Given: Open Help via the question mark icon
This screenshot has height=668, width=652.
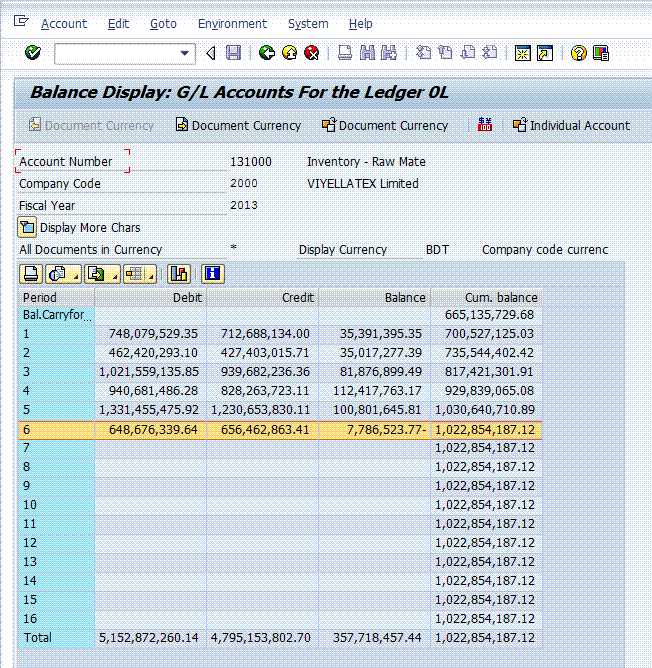Looking at the screenshot, I should [x=578, y=53].
